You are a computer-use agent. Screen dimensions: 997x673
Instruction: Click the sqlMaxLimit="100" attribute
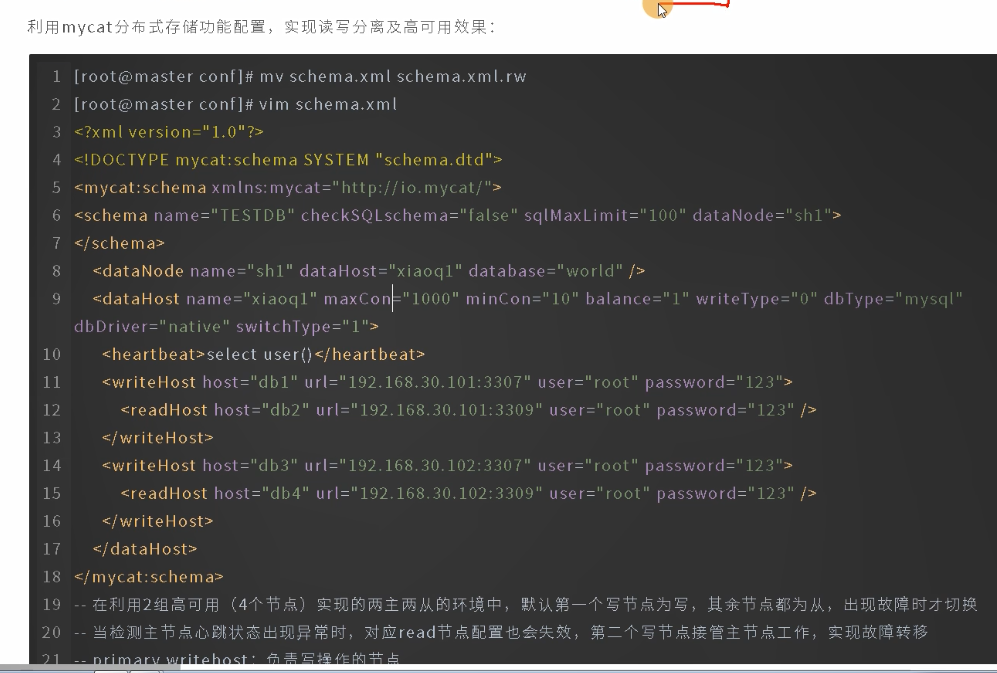pyautogui.click(x=605, y=215)
